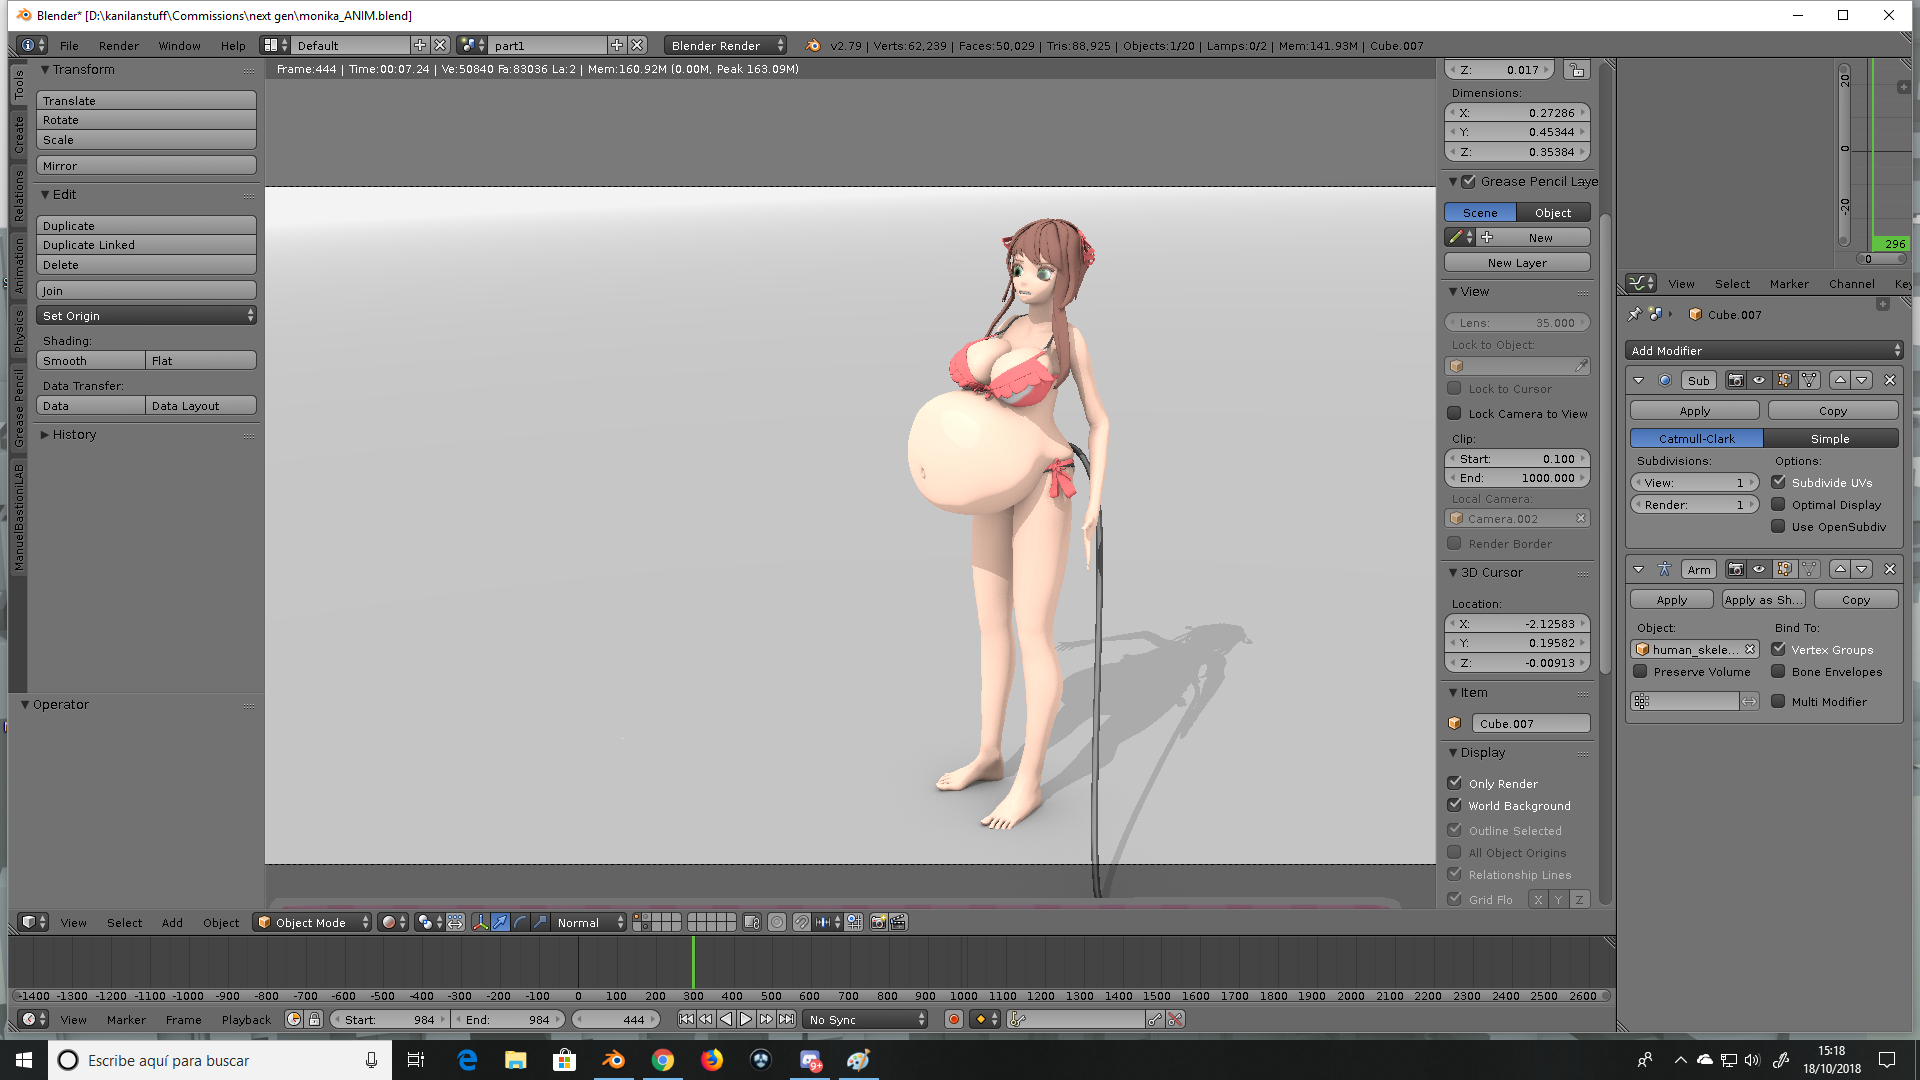Open the Render menu
Image resolution: width=1920 pixels, height=1080 pixels.
click(x=119, y=45)
